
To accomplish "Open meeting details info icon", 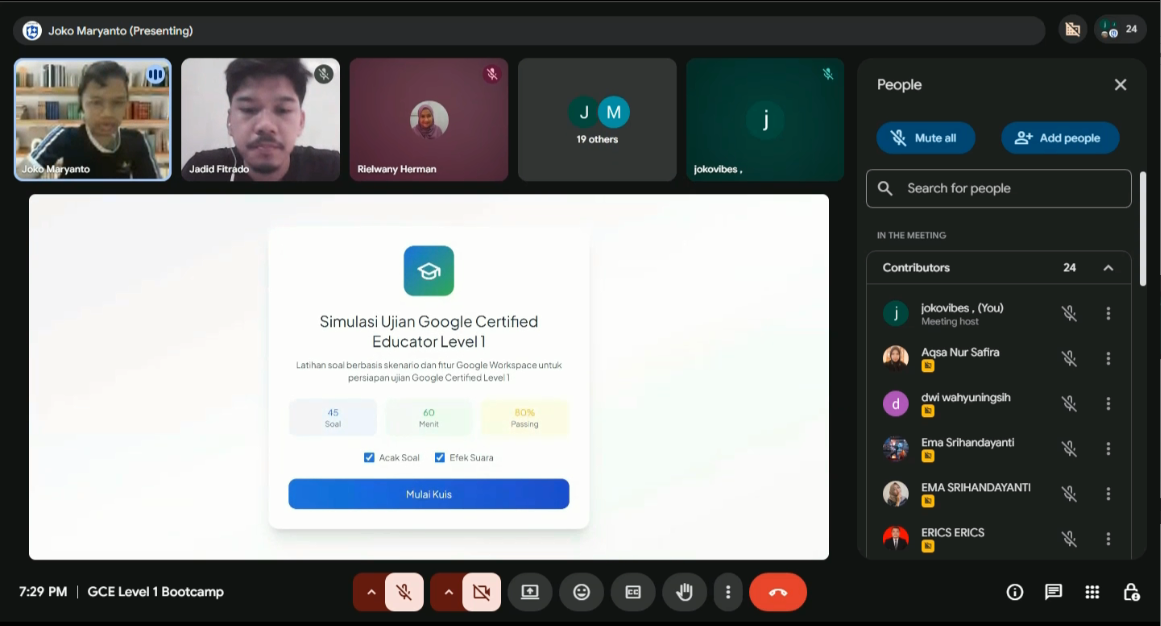I will (x=1014, y=592).
